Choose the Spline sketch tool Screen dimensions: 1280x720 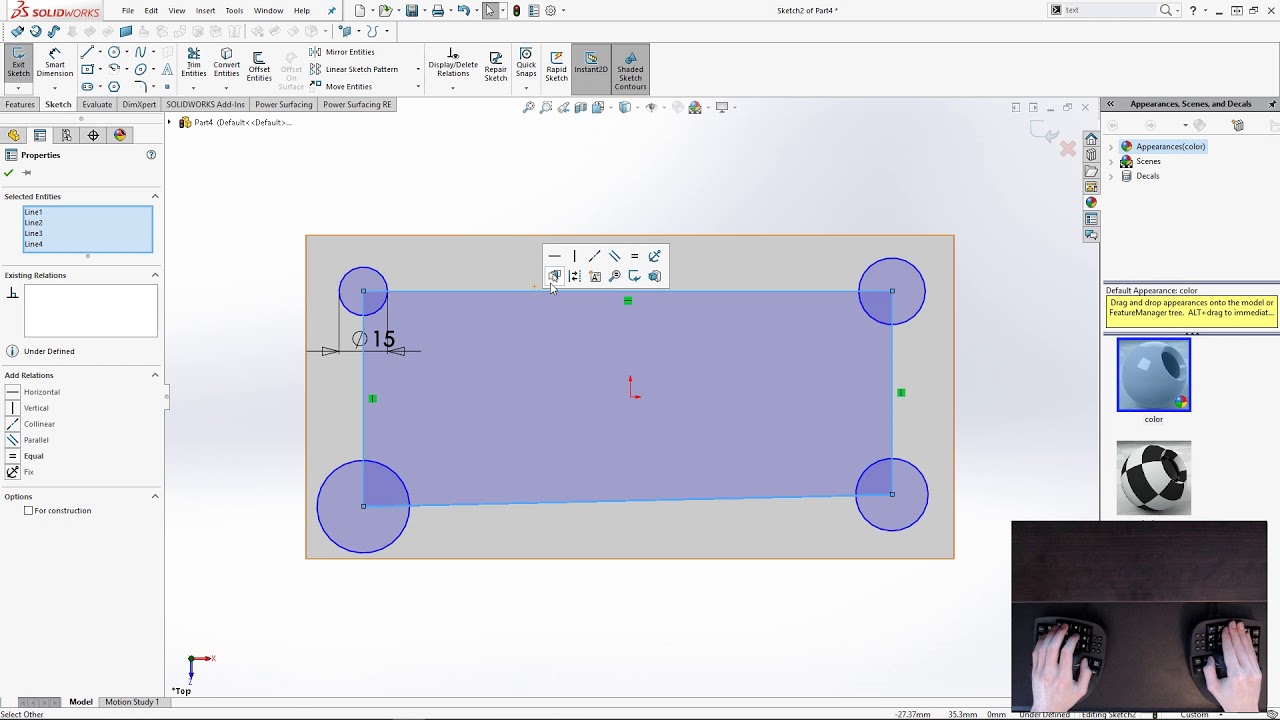click(x=140, y=52)
